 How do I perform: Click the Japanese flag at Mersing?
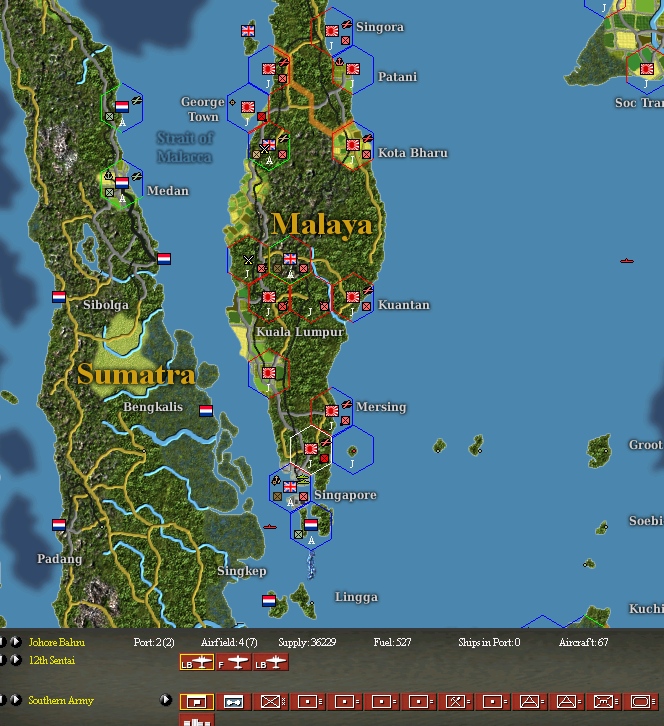332,411
